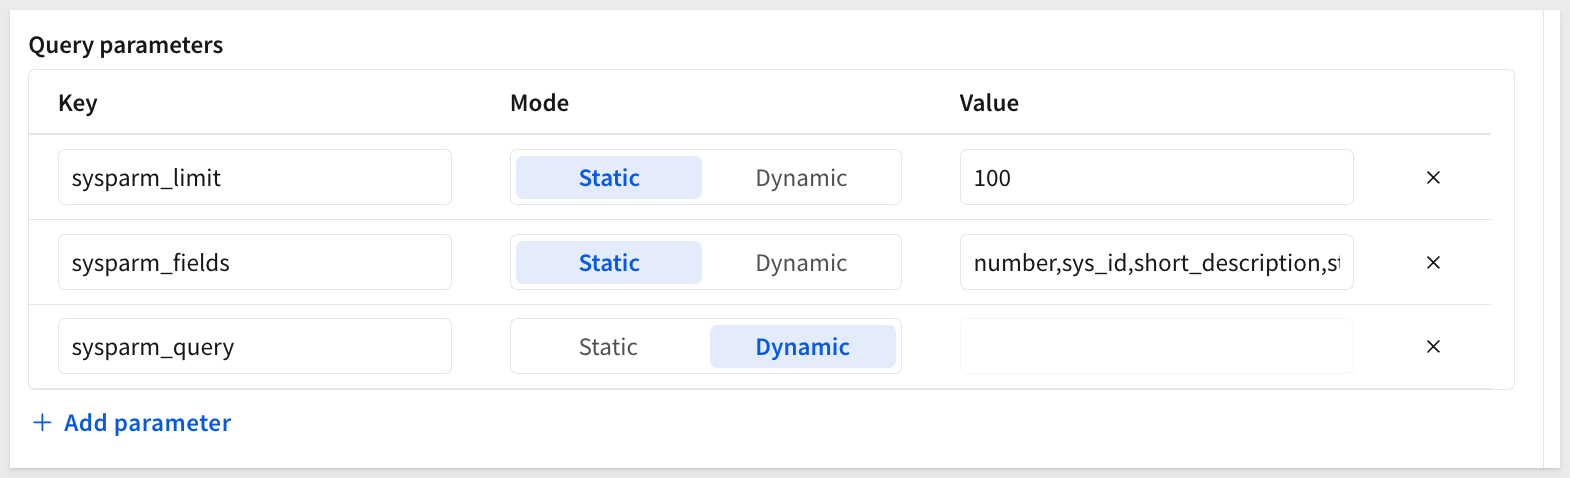Click the number,sys_id,short_description value field
1570x478 pixels.
coord(1156,262)
